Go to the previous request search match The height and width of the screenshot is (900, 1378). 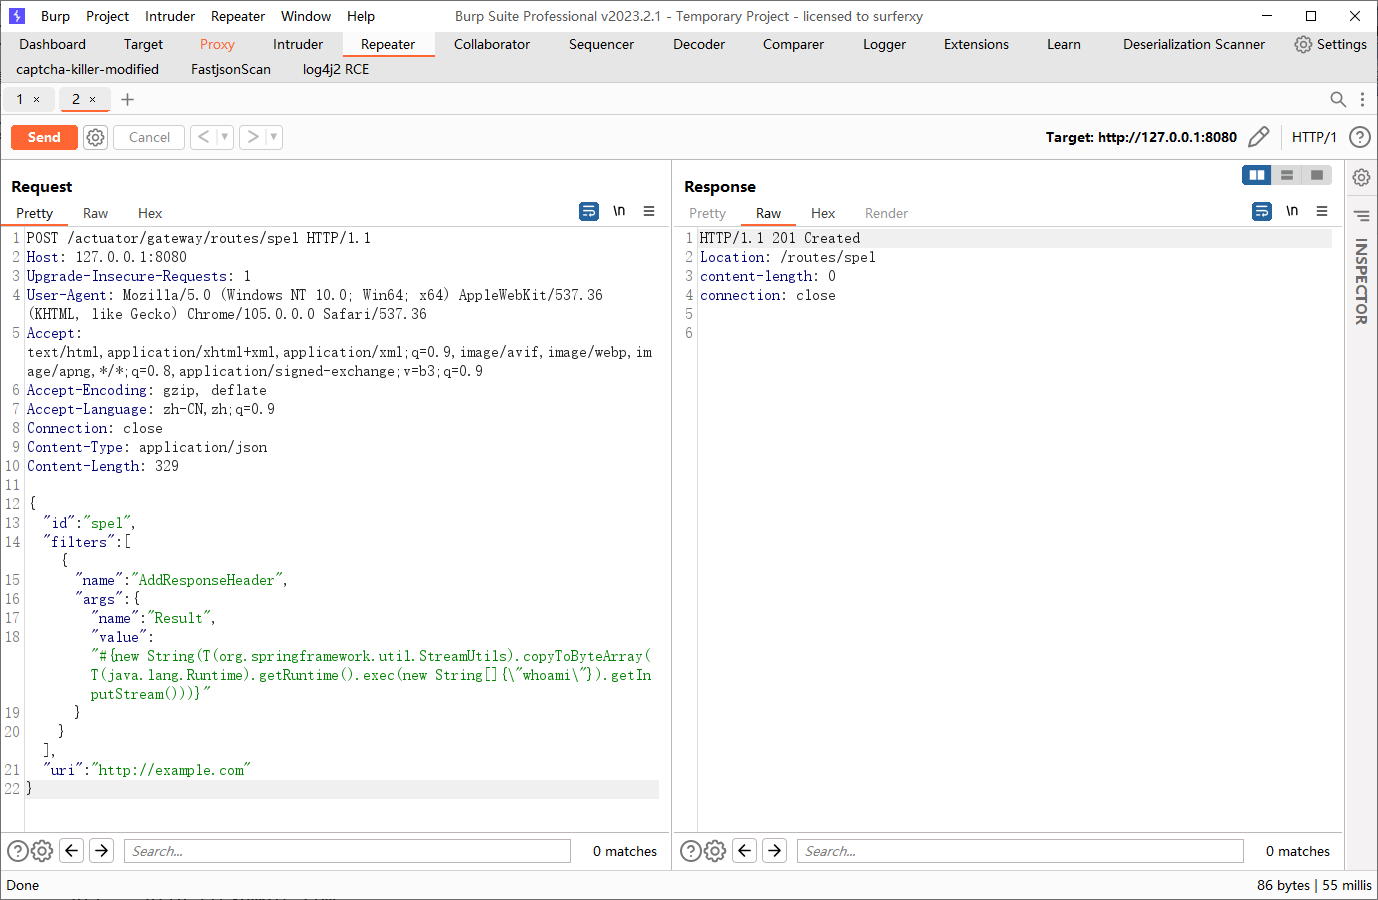point(72,851)
